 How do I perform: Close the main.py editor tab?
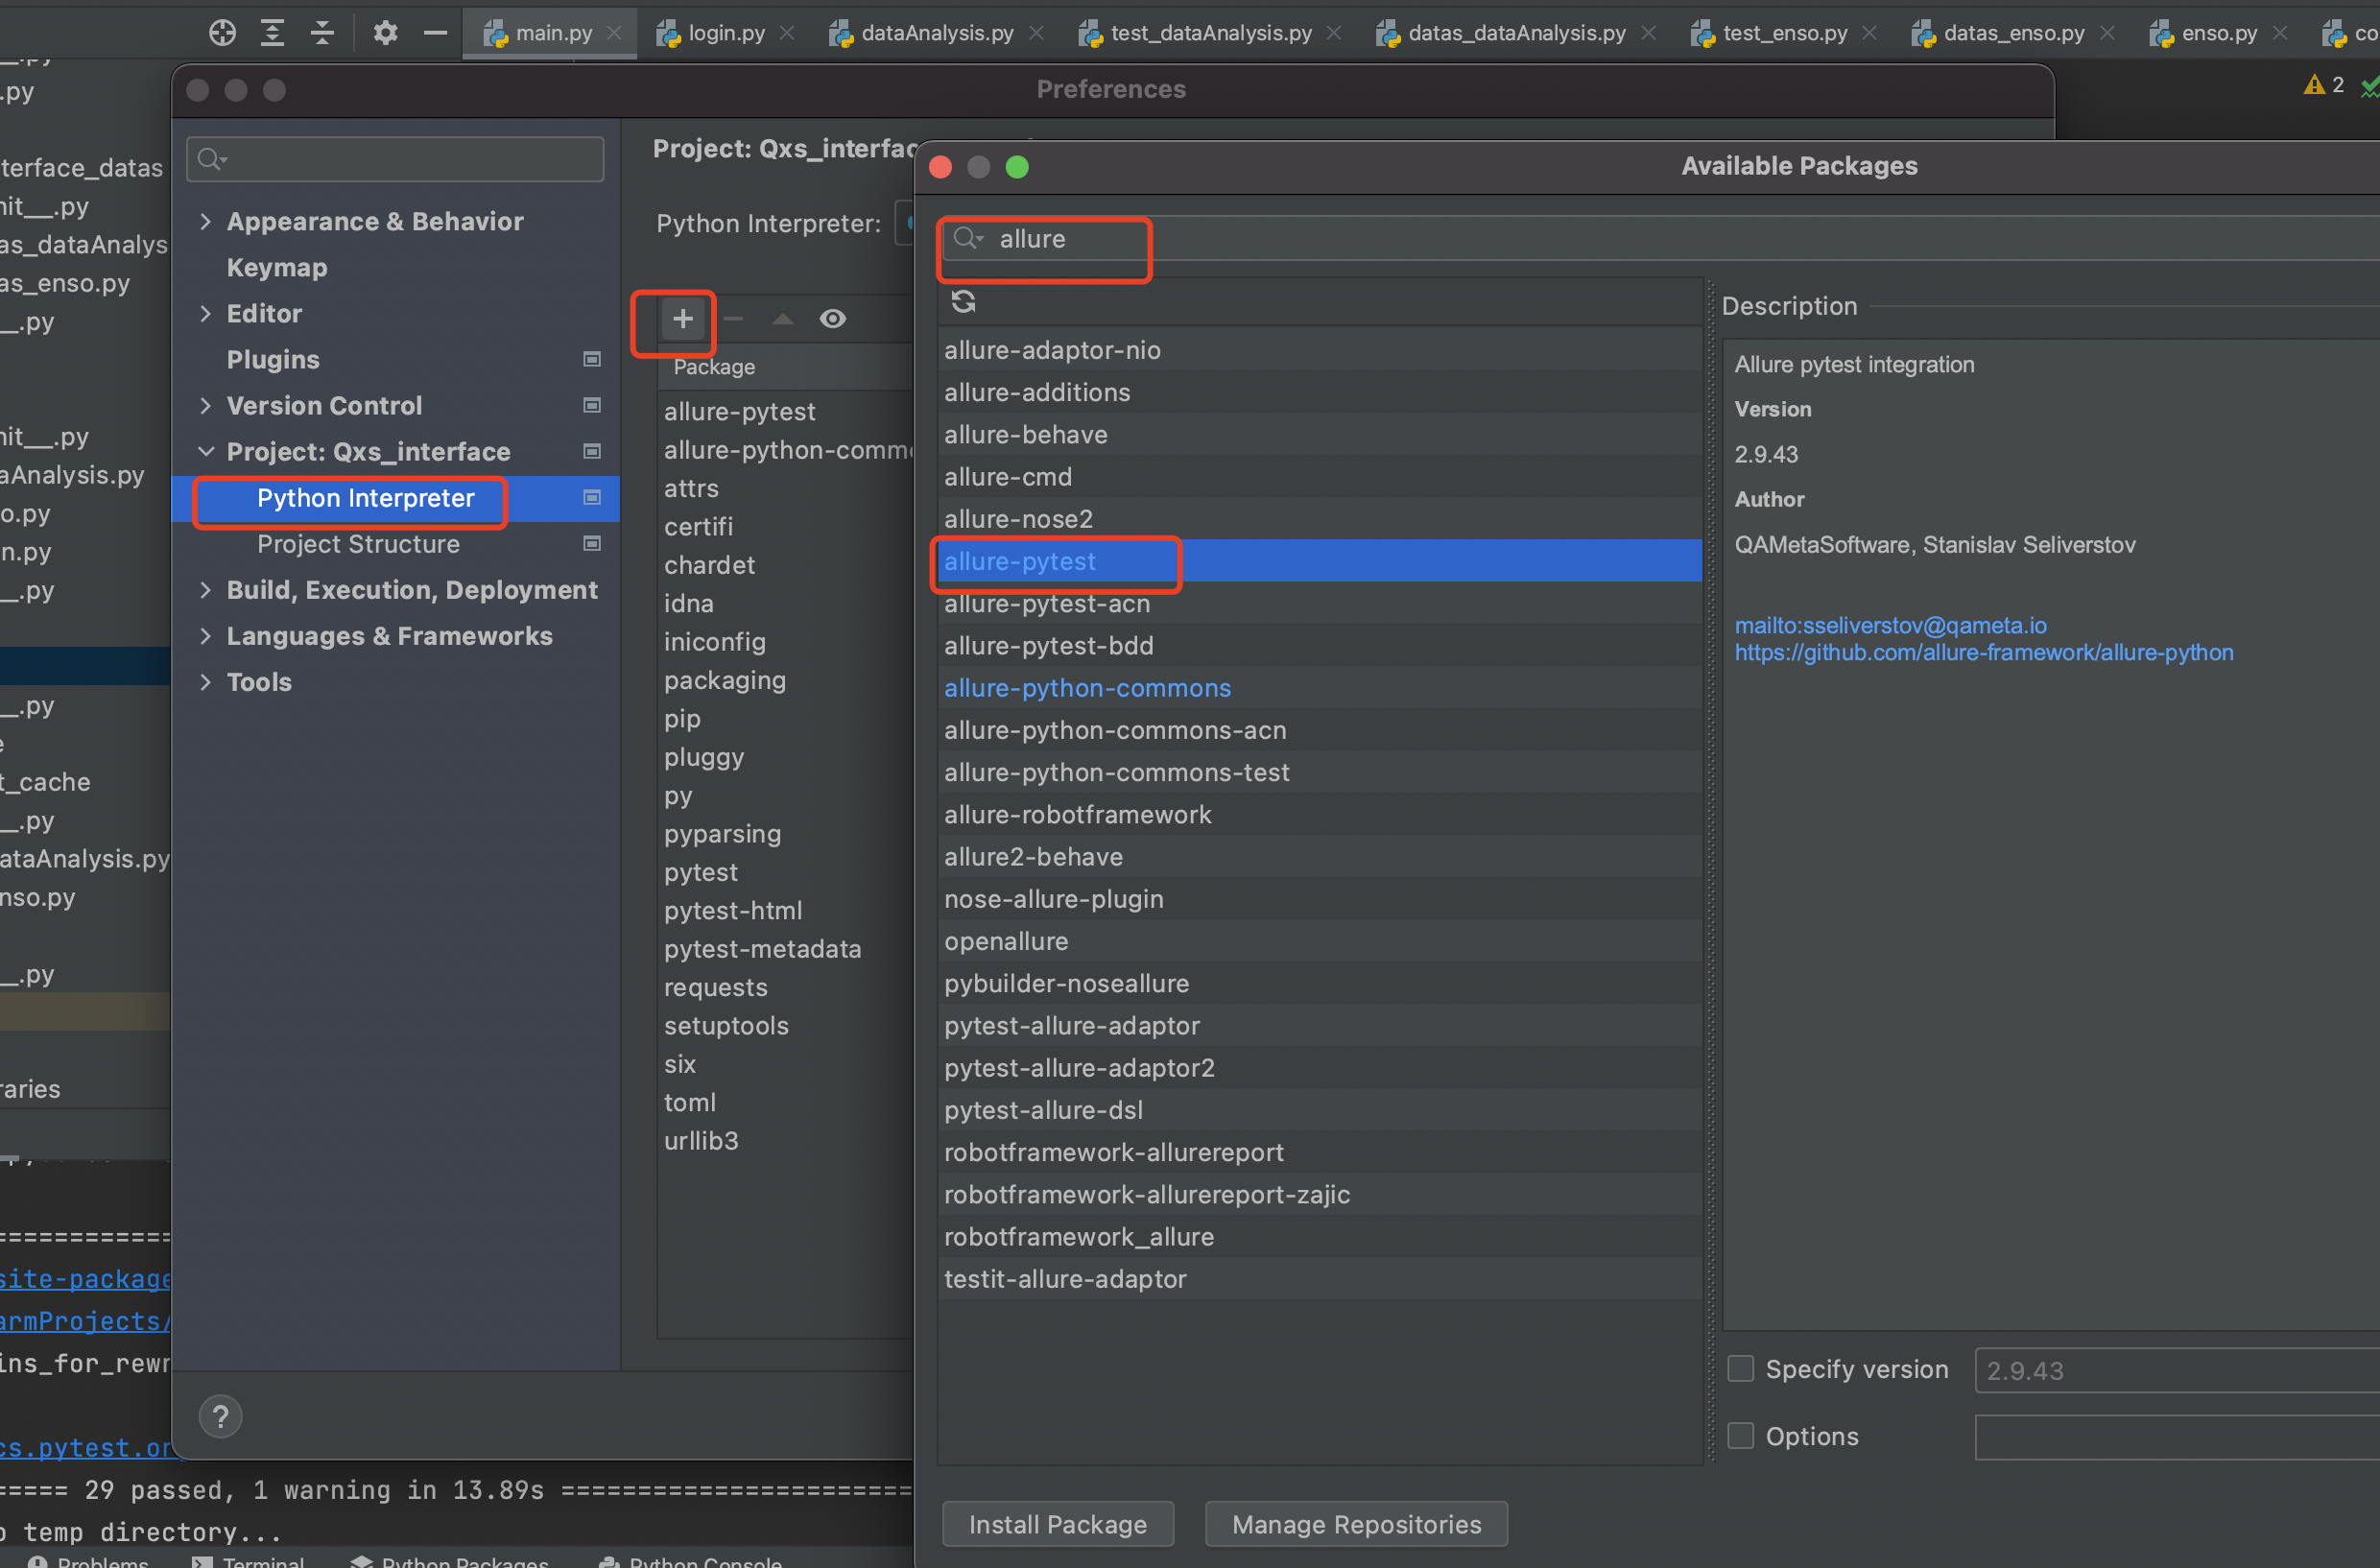615,33
